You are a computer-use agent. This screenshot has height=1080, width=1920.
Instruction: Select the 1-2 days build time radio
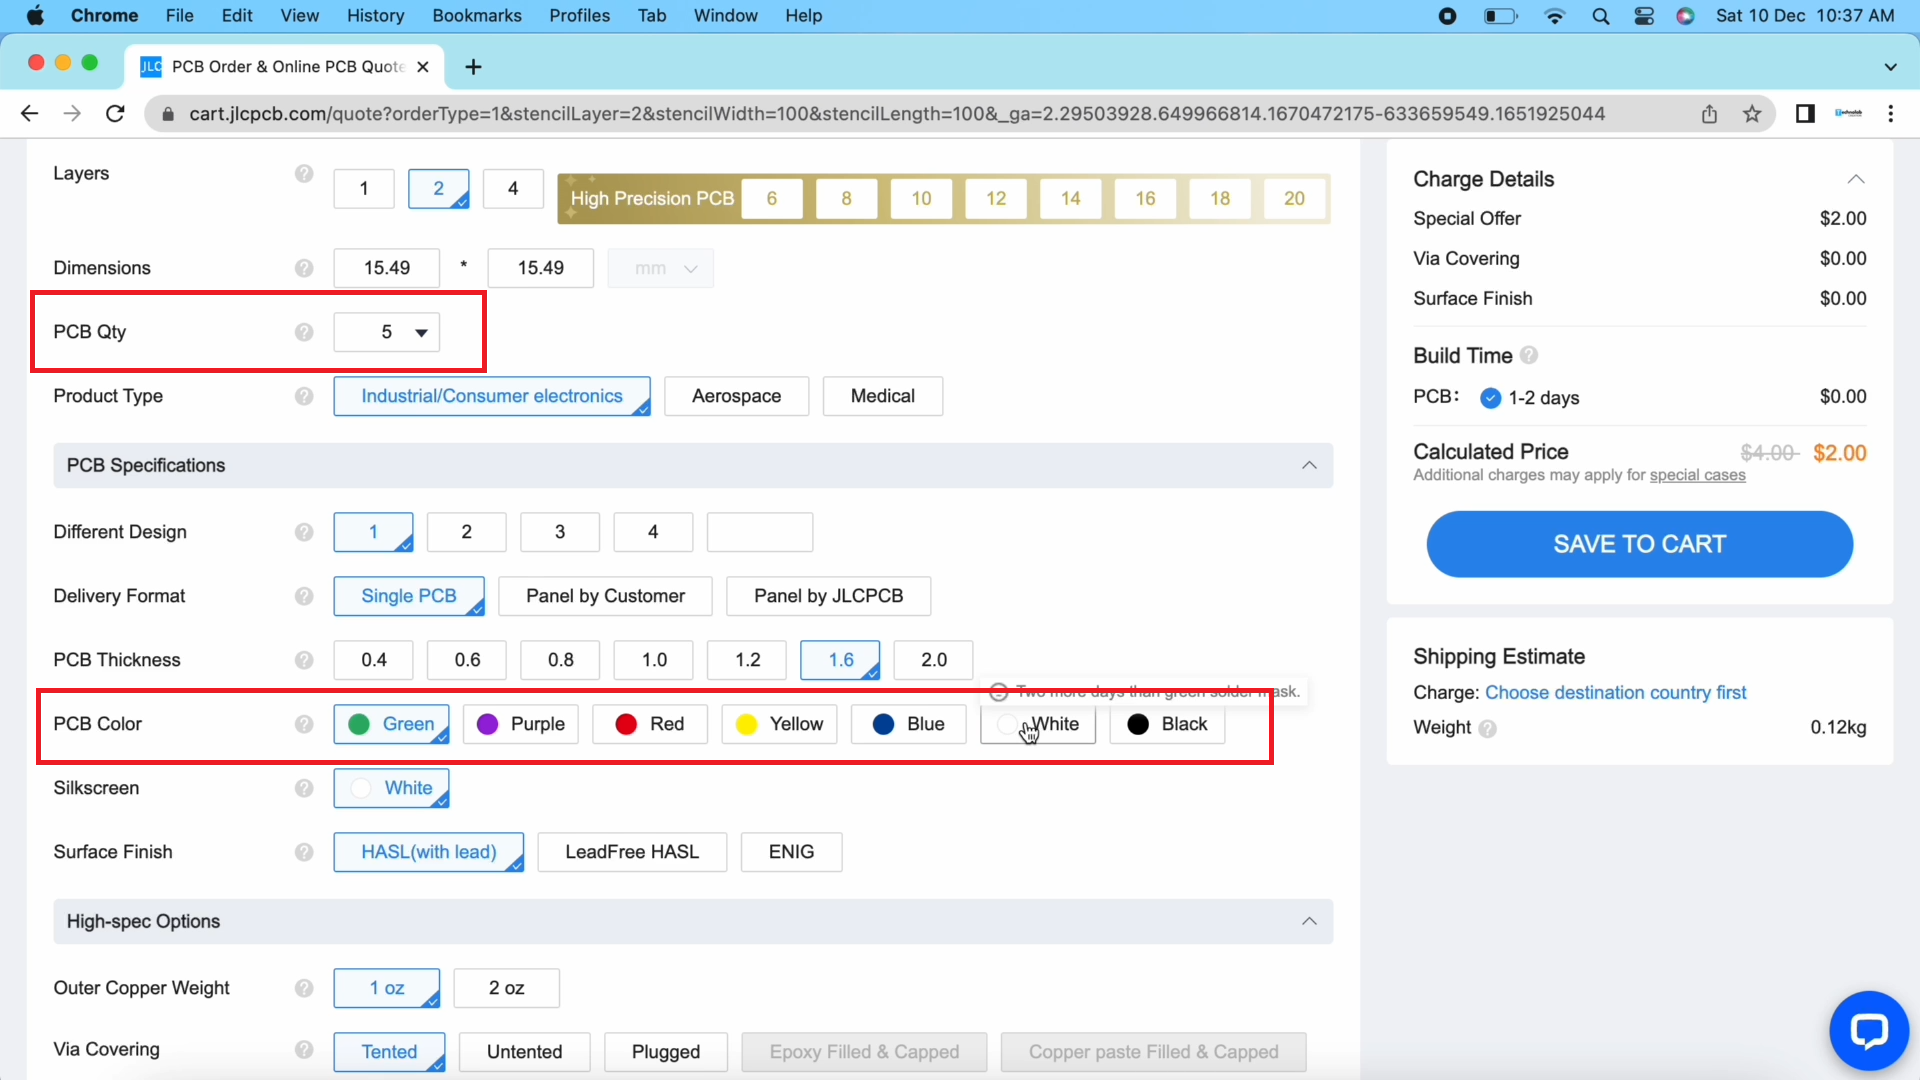pos(1490,398)
